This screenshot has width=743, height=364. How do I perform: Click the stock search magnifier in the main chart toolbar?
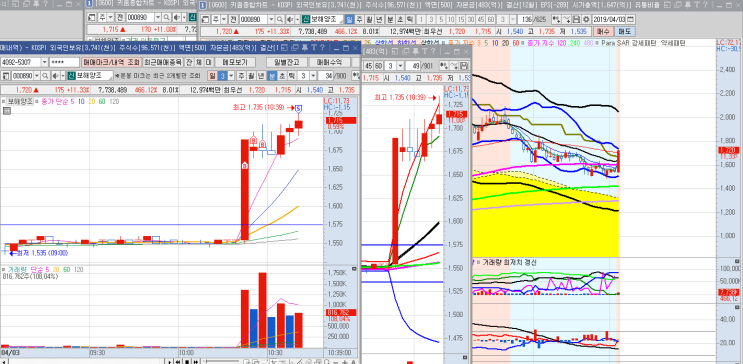coord(280,19)
